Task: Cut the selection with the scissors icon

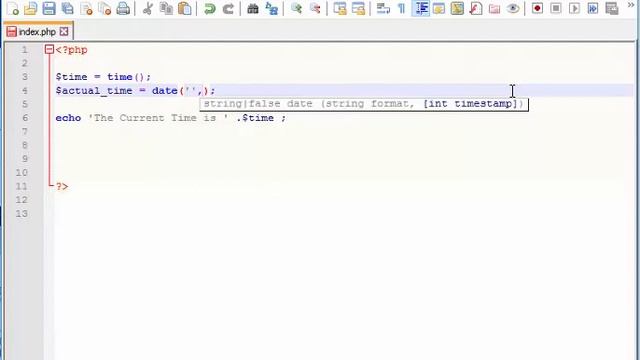Action: (147, 9)
